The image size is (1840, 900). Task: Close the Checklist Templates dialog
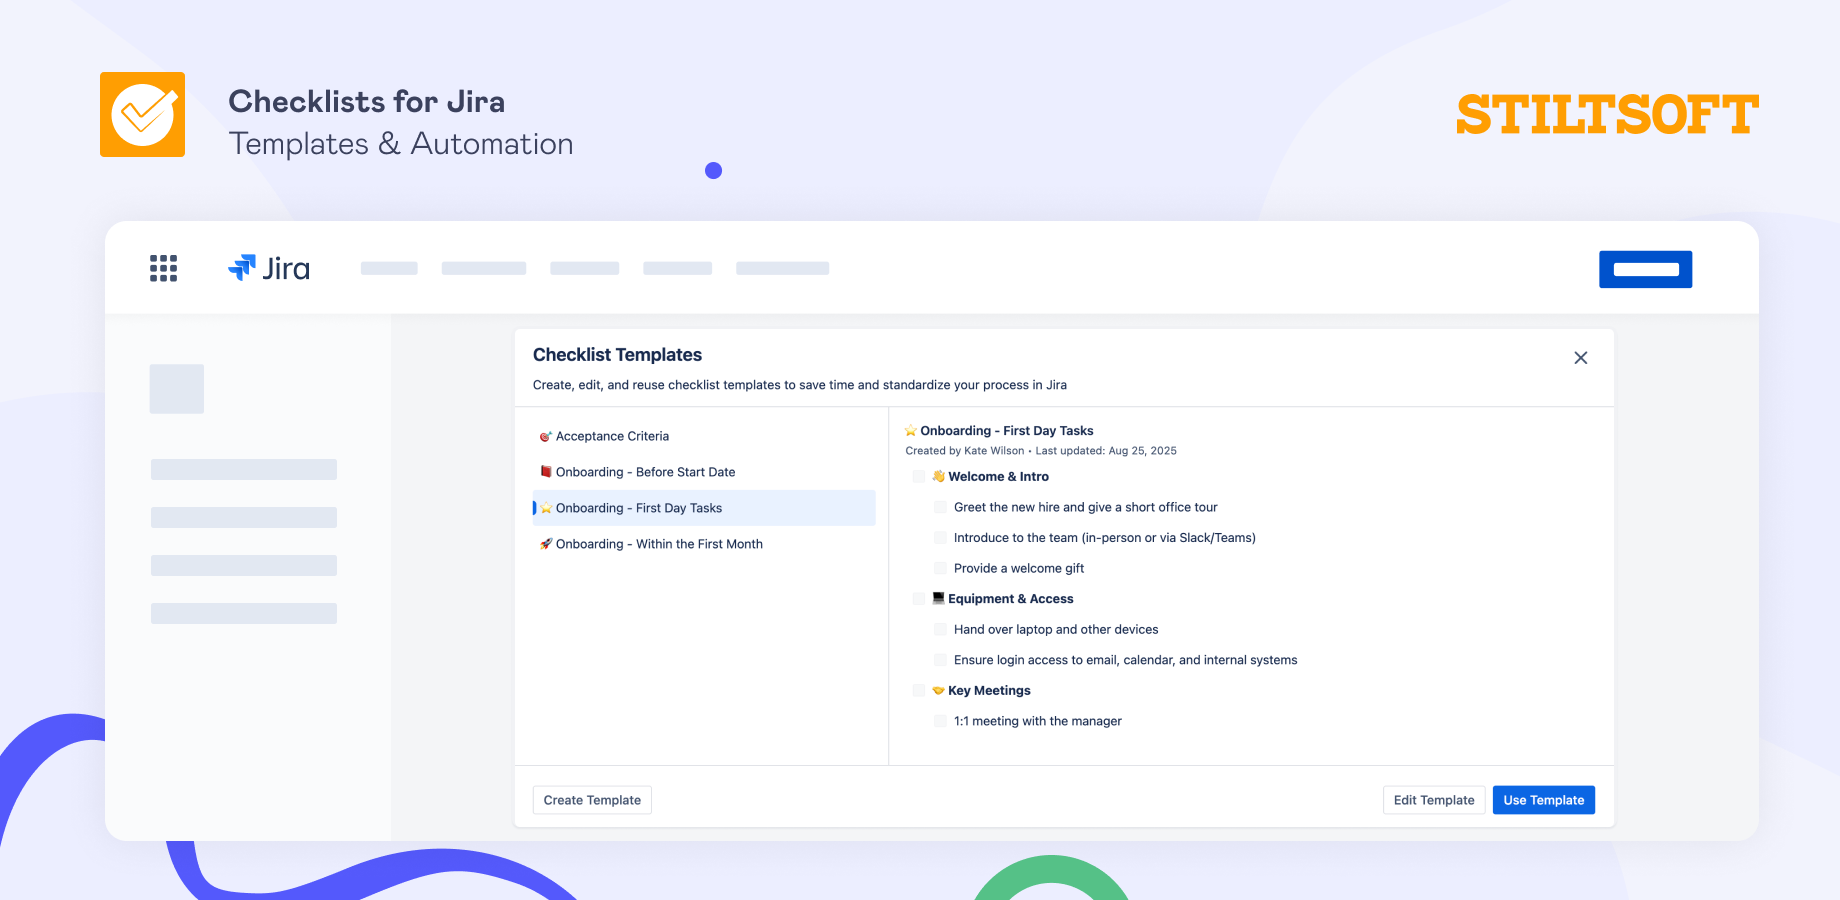1581,357
